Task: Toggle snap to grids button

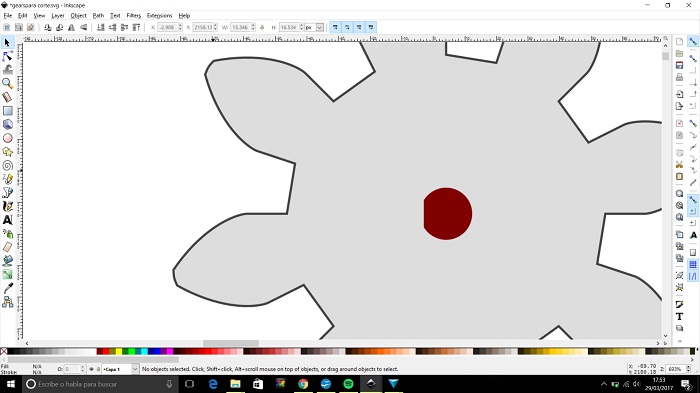Action: 693,264
